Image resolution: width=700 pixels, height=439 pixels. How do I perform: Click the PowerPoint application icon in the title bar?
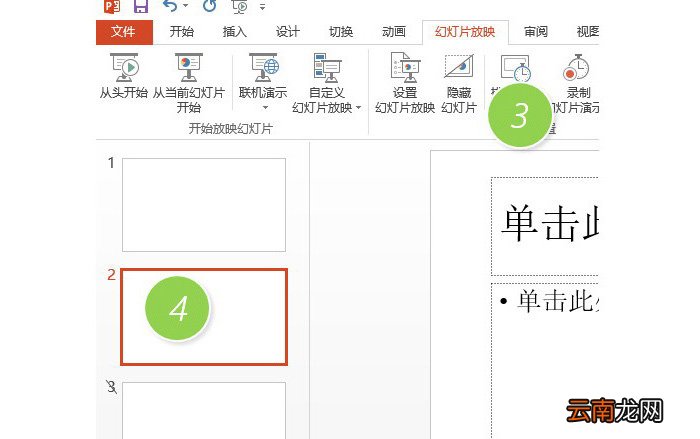(112, 5)
